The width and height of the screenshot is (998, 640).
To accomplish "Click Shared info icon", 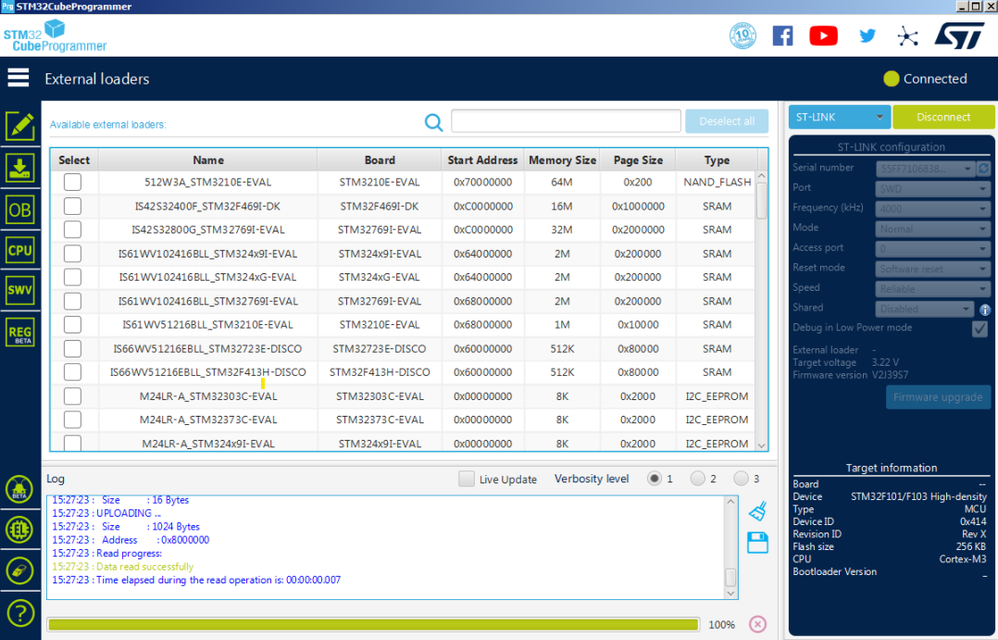I will 985,310.
